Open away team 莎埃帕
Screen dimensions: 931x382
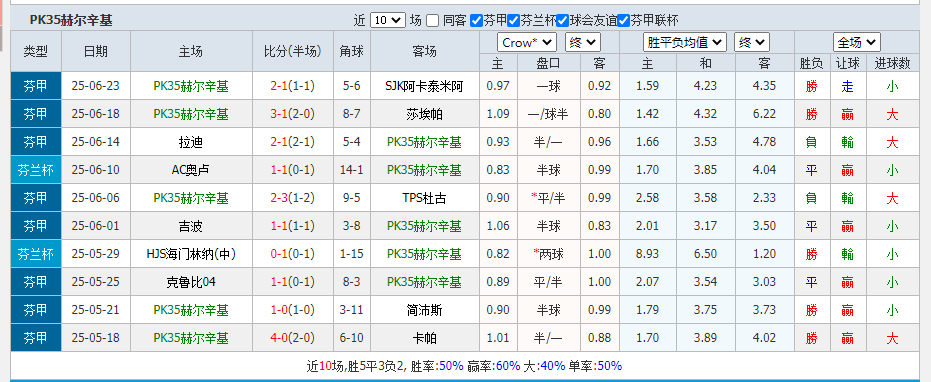(424, 114)
